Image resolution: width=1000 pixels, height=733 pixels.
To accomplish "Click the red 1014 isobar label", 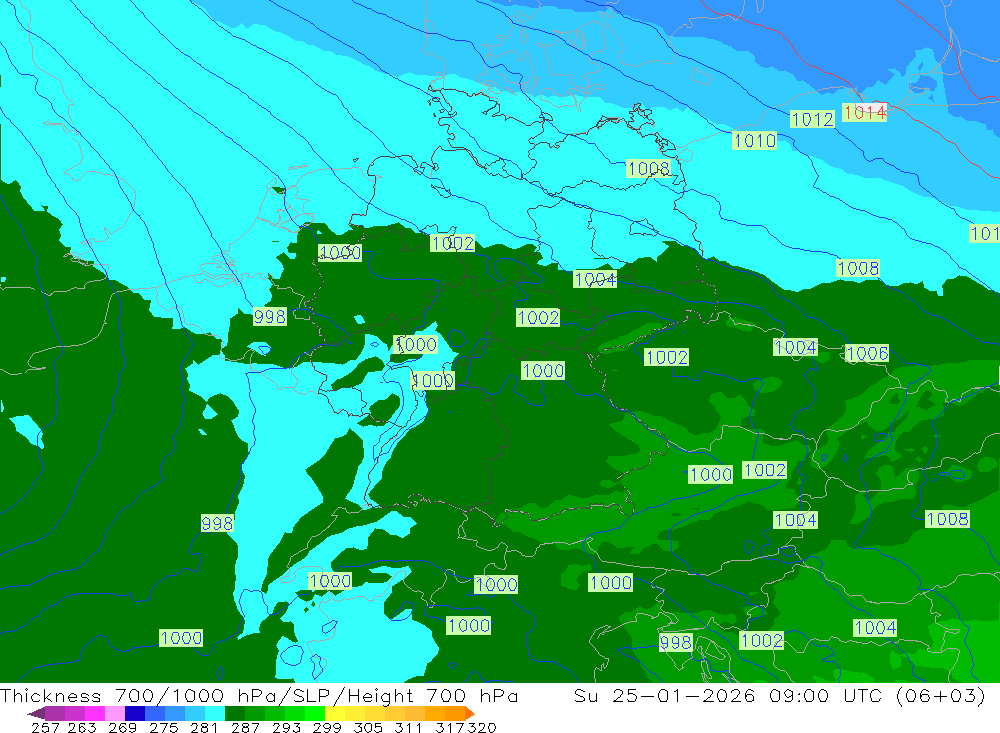I will pyautogui.click(x=864, y=112).
